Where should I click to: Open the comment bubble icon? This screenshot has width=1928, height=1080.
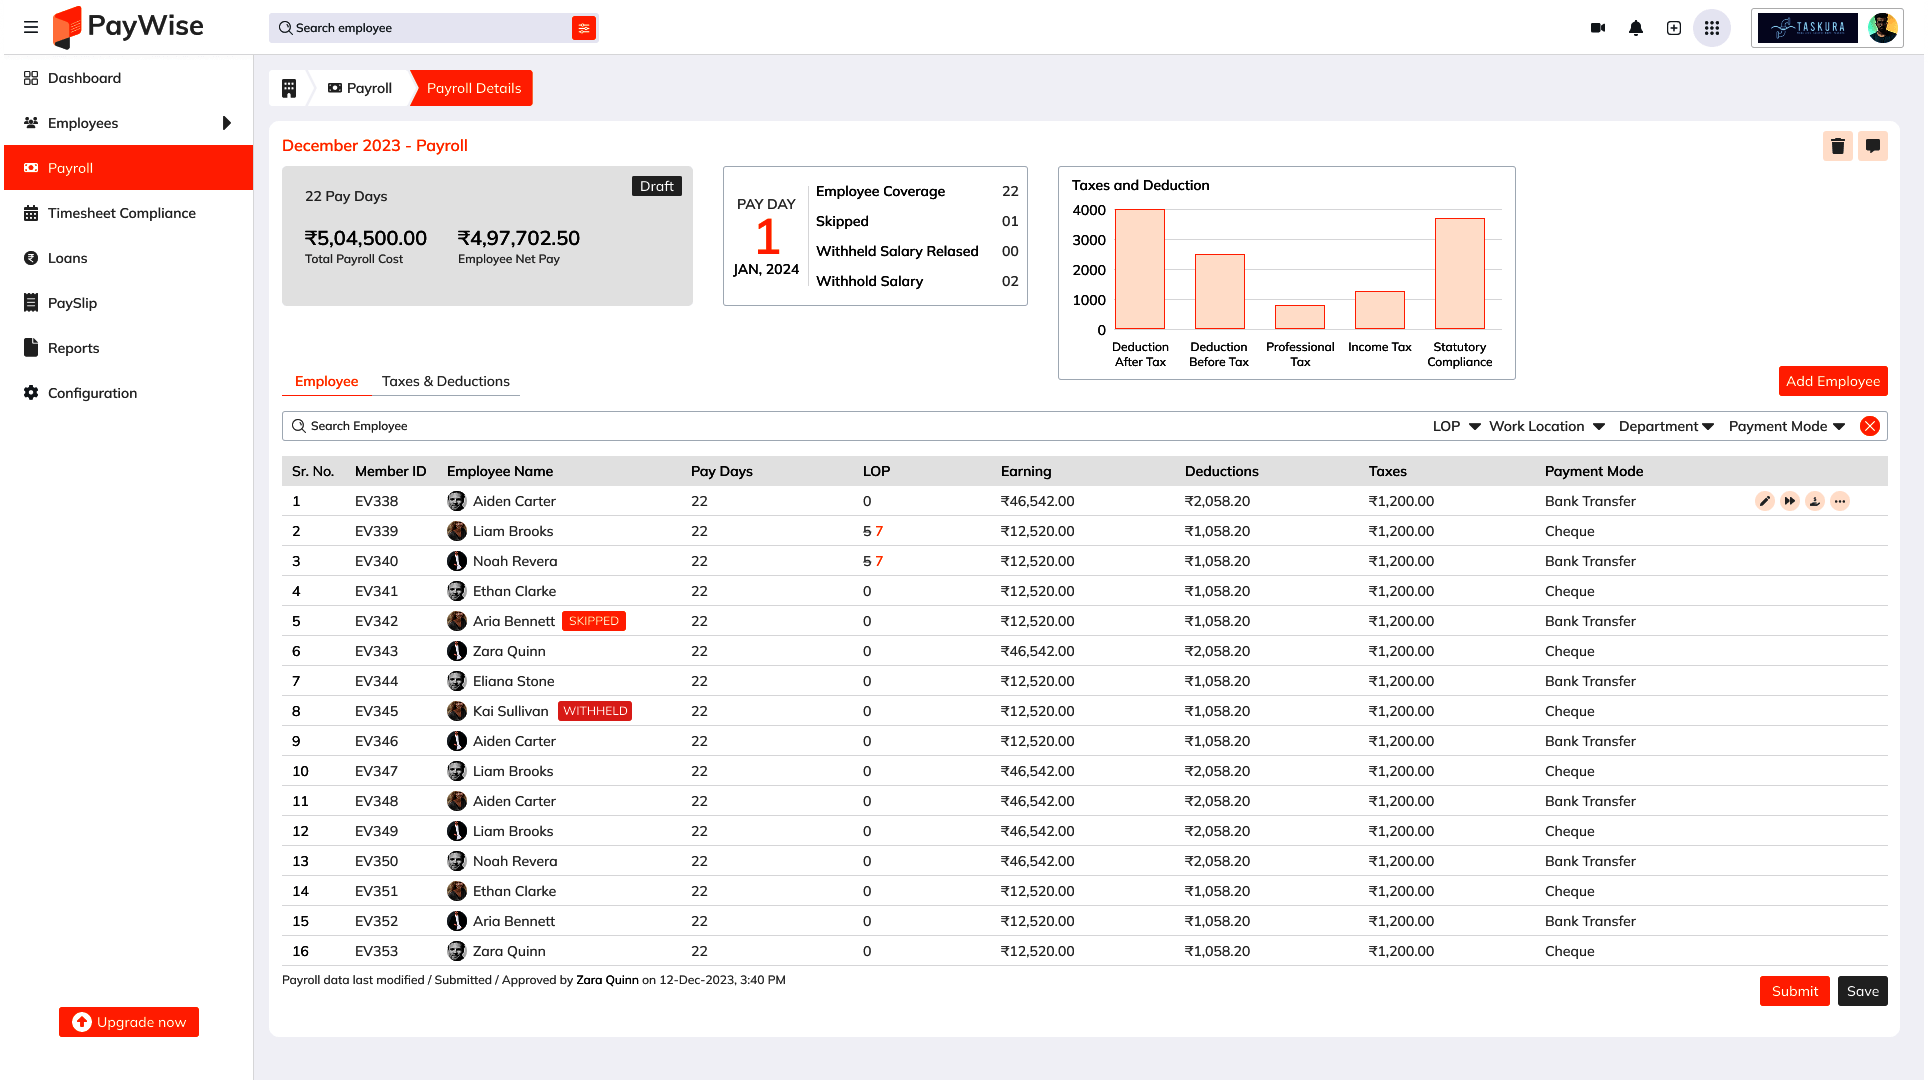click(1872, 146)
